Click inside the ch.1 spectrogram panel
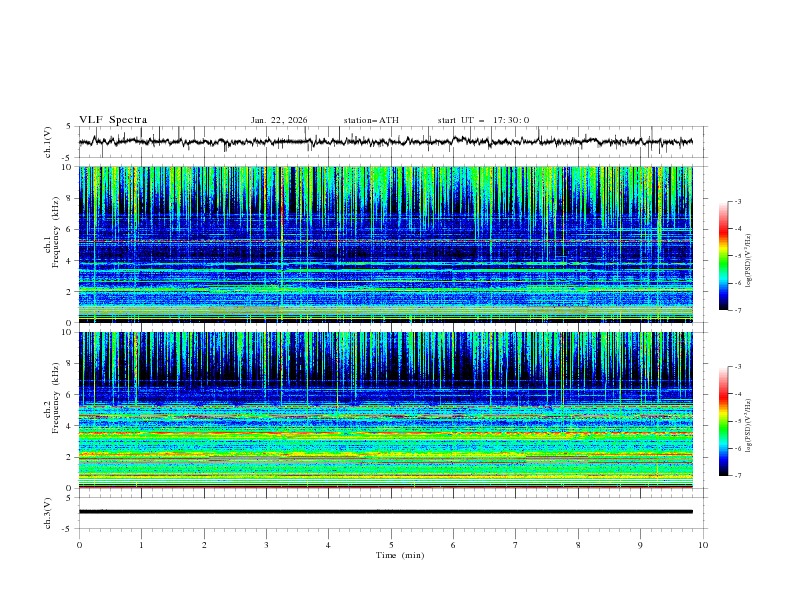Image resolution: width=792 pixels, height=612 pixels. tap(385, 244)
